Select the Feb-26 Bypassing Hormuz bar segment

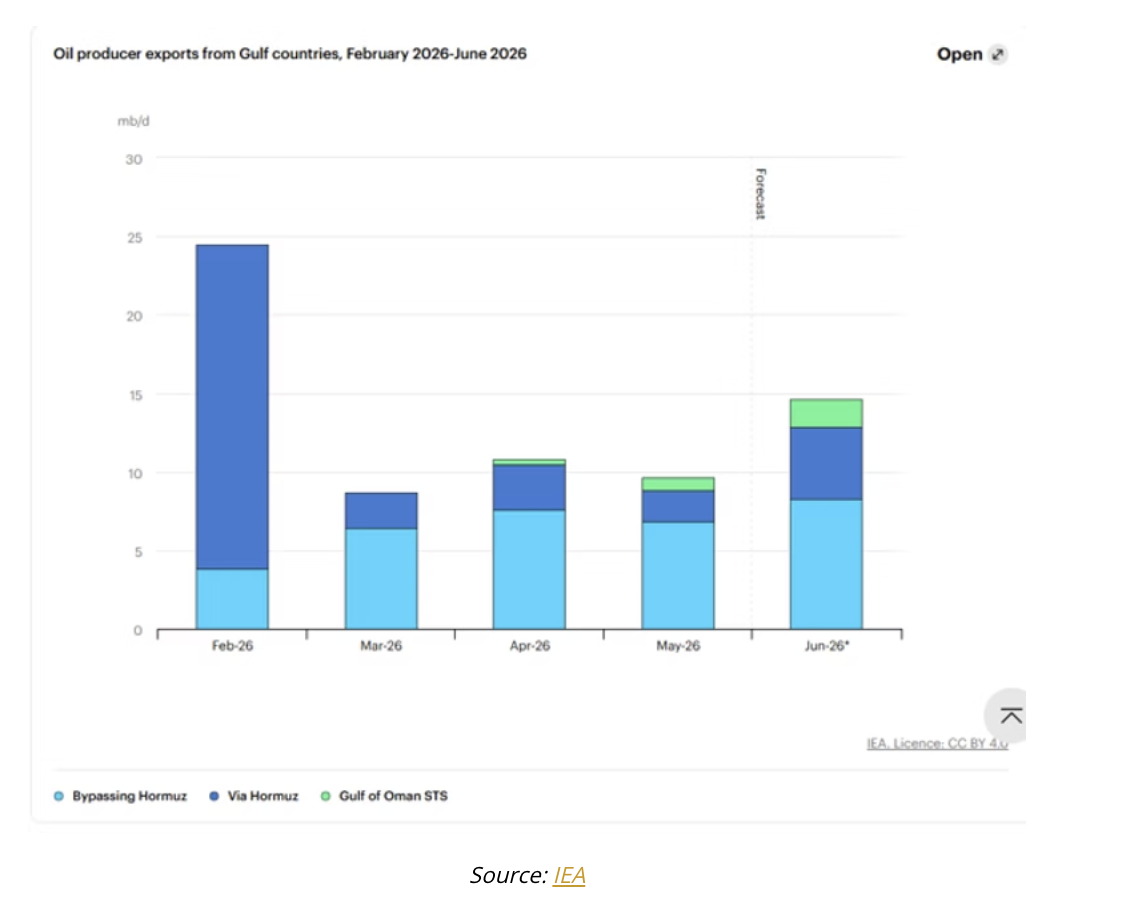pos(232,600)
